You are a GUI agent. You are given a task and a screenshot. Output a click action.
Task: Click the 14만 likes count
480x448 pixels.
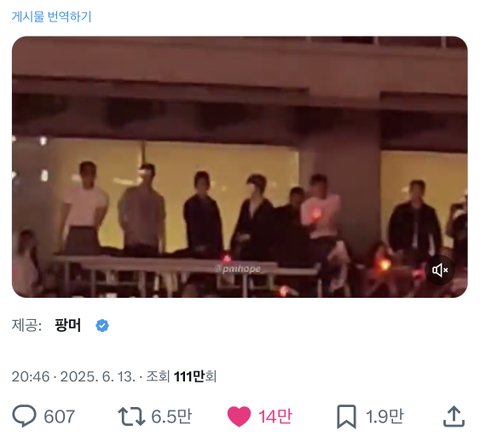pos(275,416)
